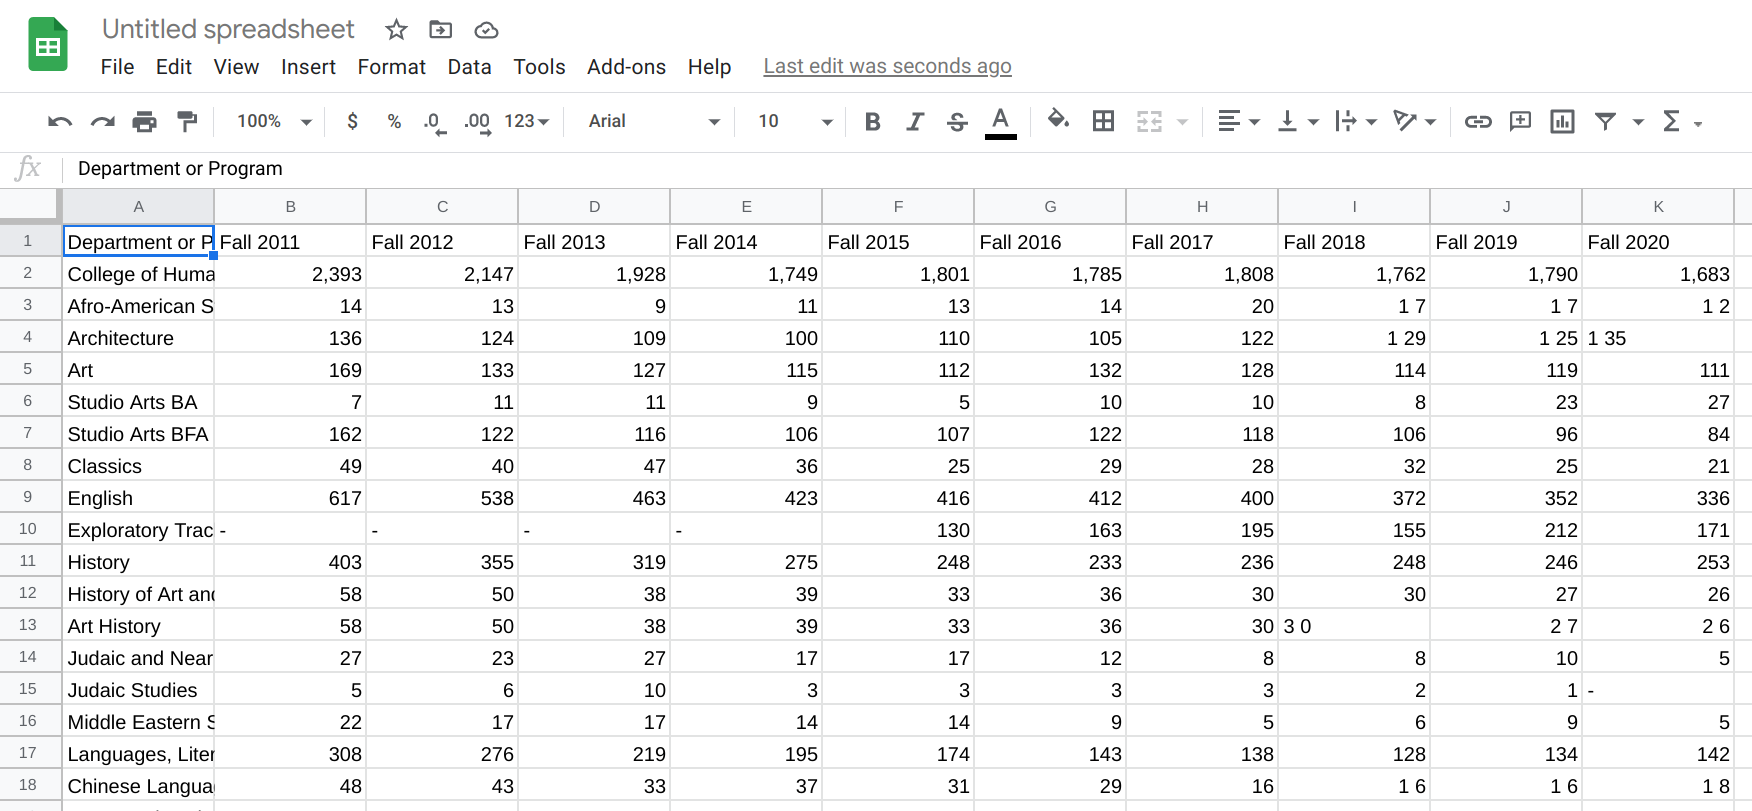The image size is (1752, 811).
Task: Open the Borders tool
Action: click(1103, 122)
